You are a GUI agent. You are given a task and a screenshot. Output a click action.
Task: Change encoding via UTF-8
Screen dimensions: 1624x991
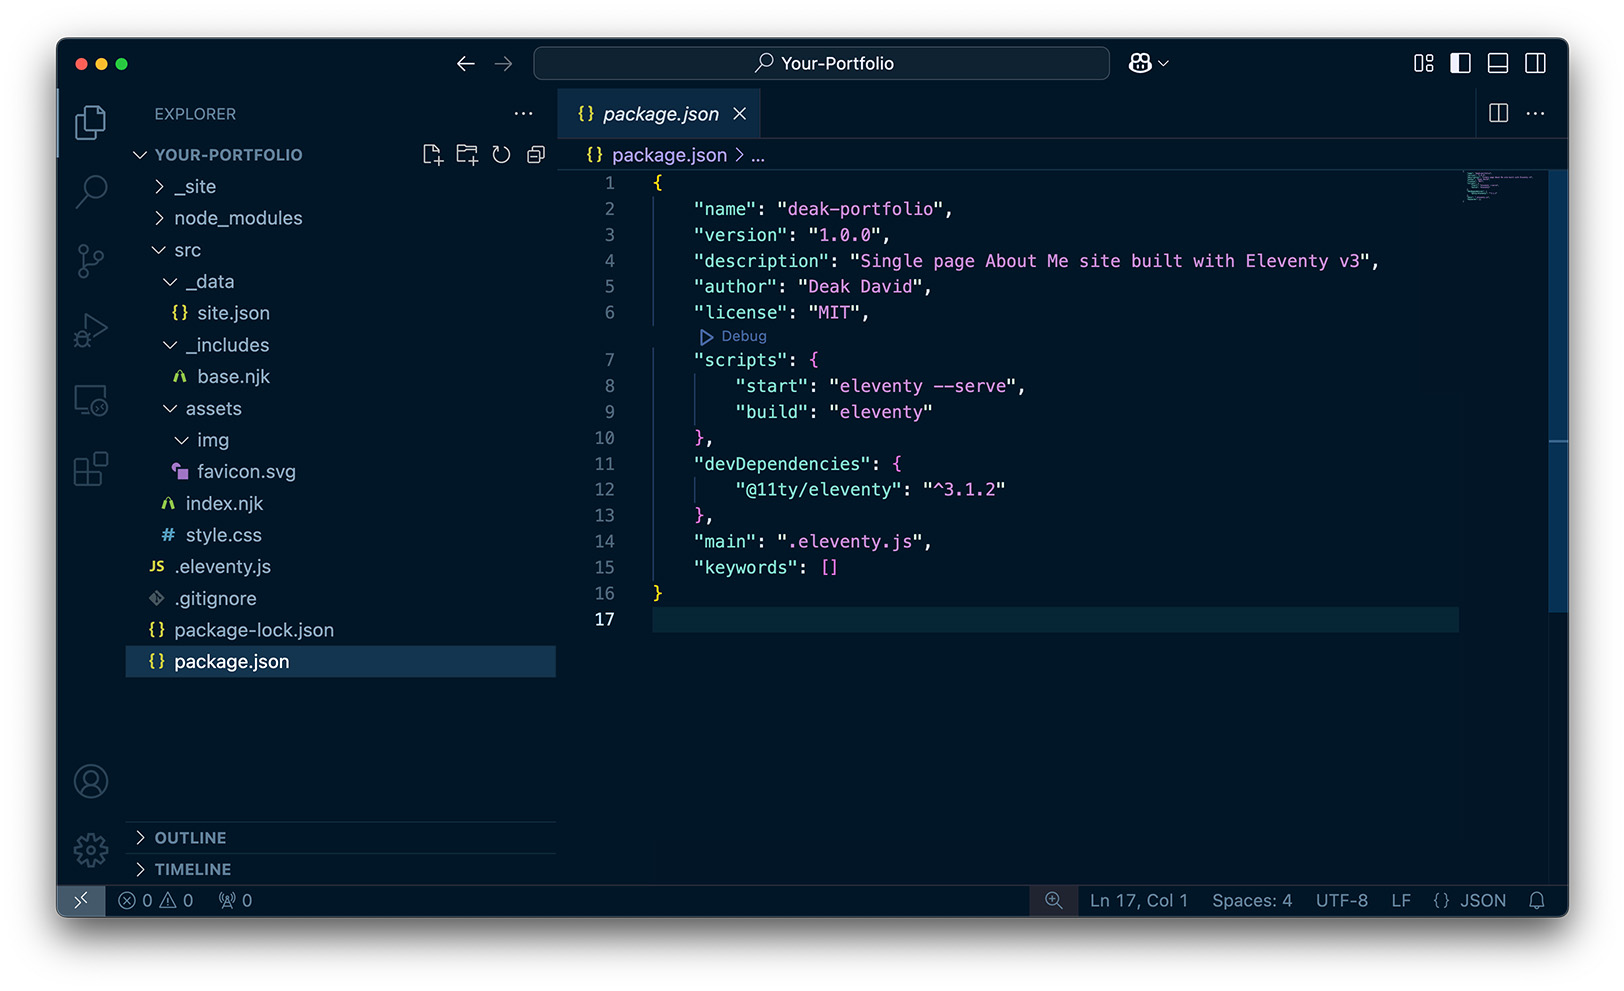click(1342, 901)
